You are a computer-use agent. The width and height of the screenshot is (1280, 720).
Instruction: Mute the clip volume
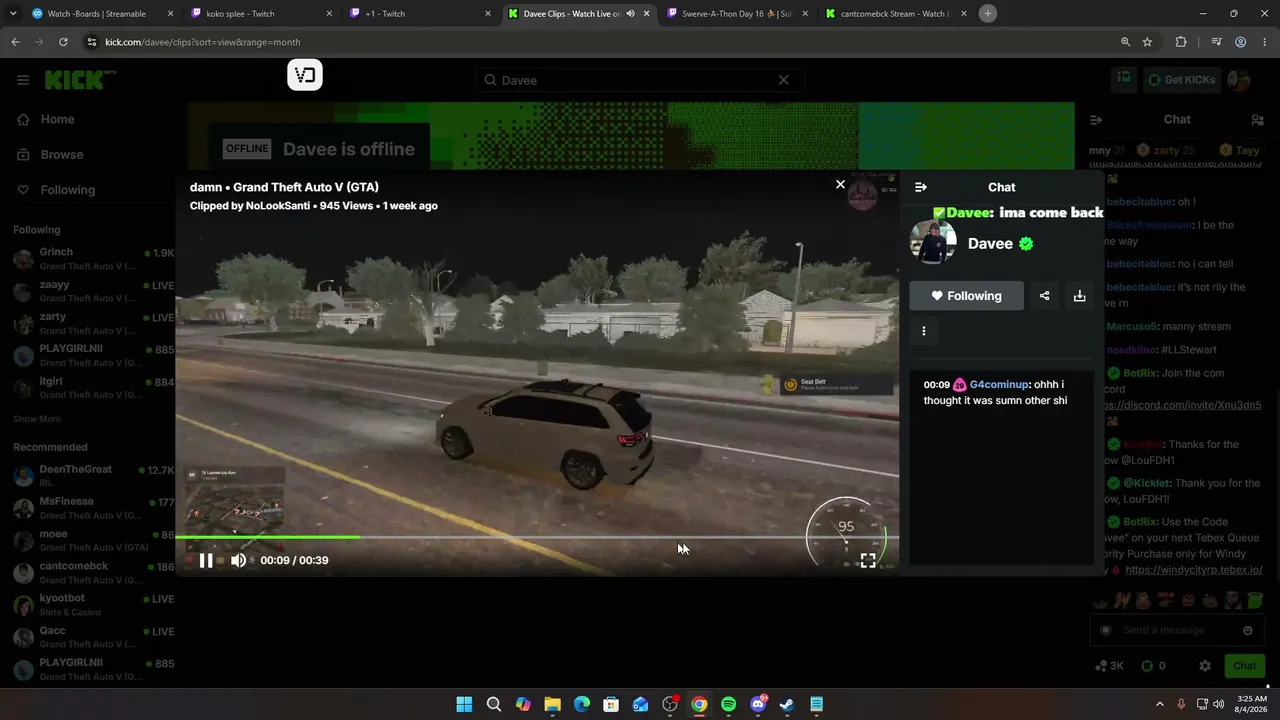point(238,560)
